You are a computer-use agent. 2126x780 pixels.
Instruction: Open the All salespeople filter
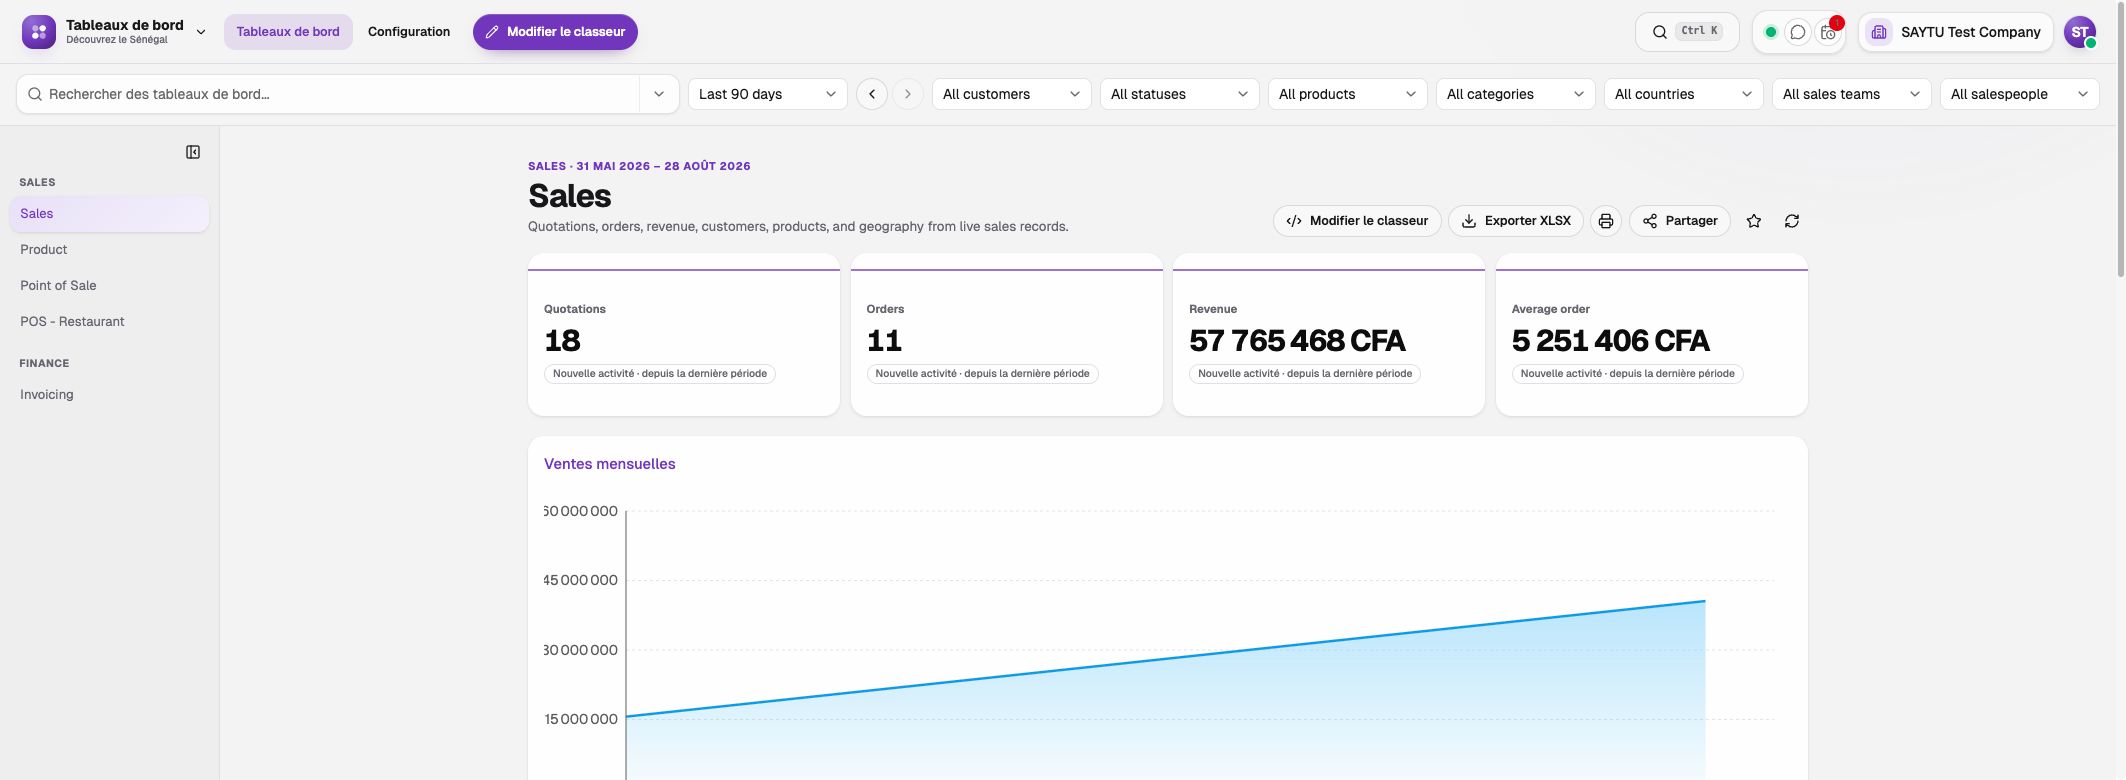[x=2019, y=94]
